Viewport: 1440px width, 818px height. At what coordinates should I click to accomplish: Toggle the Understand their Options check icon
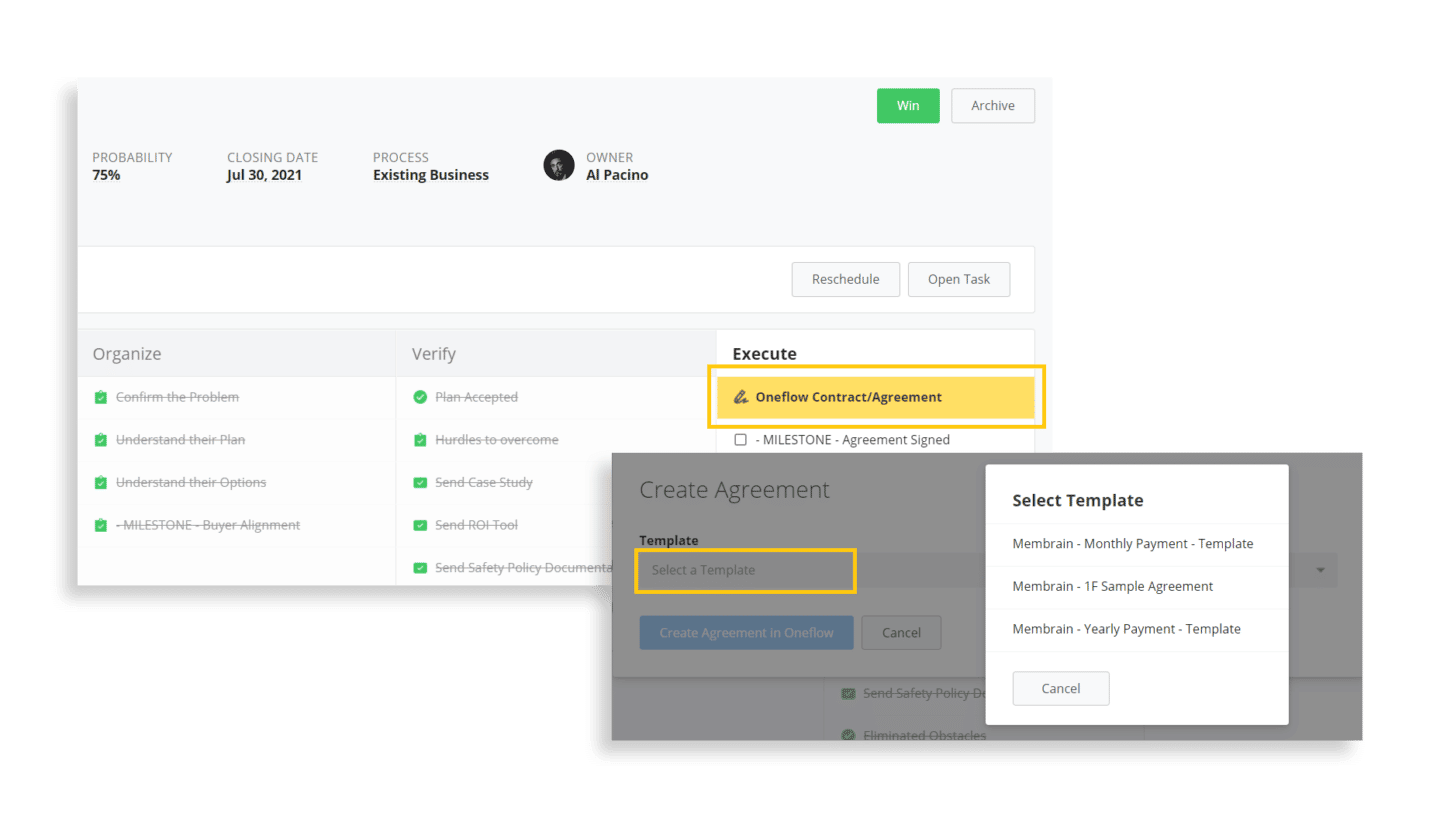coord(100,483)
